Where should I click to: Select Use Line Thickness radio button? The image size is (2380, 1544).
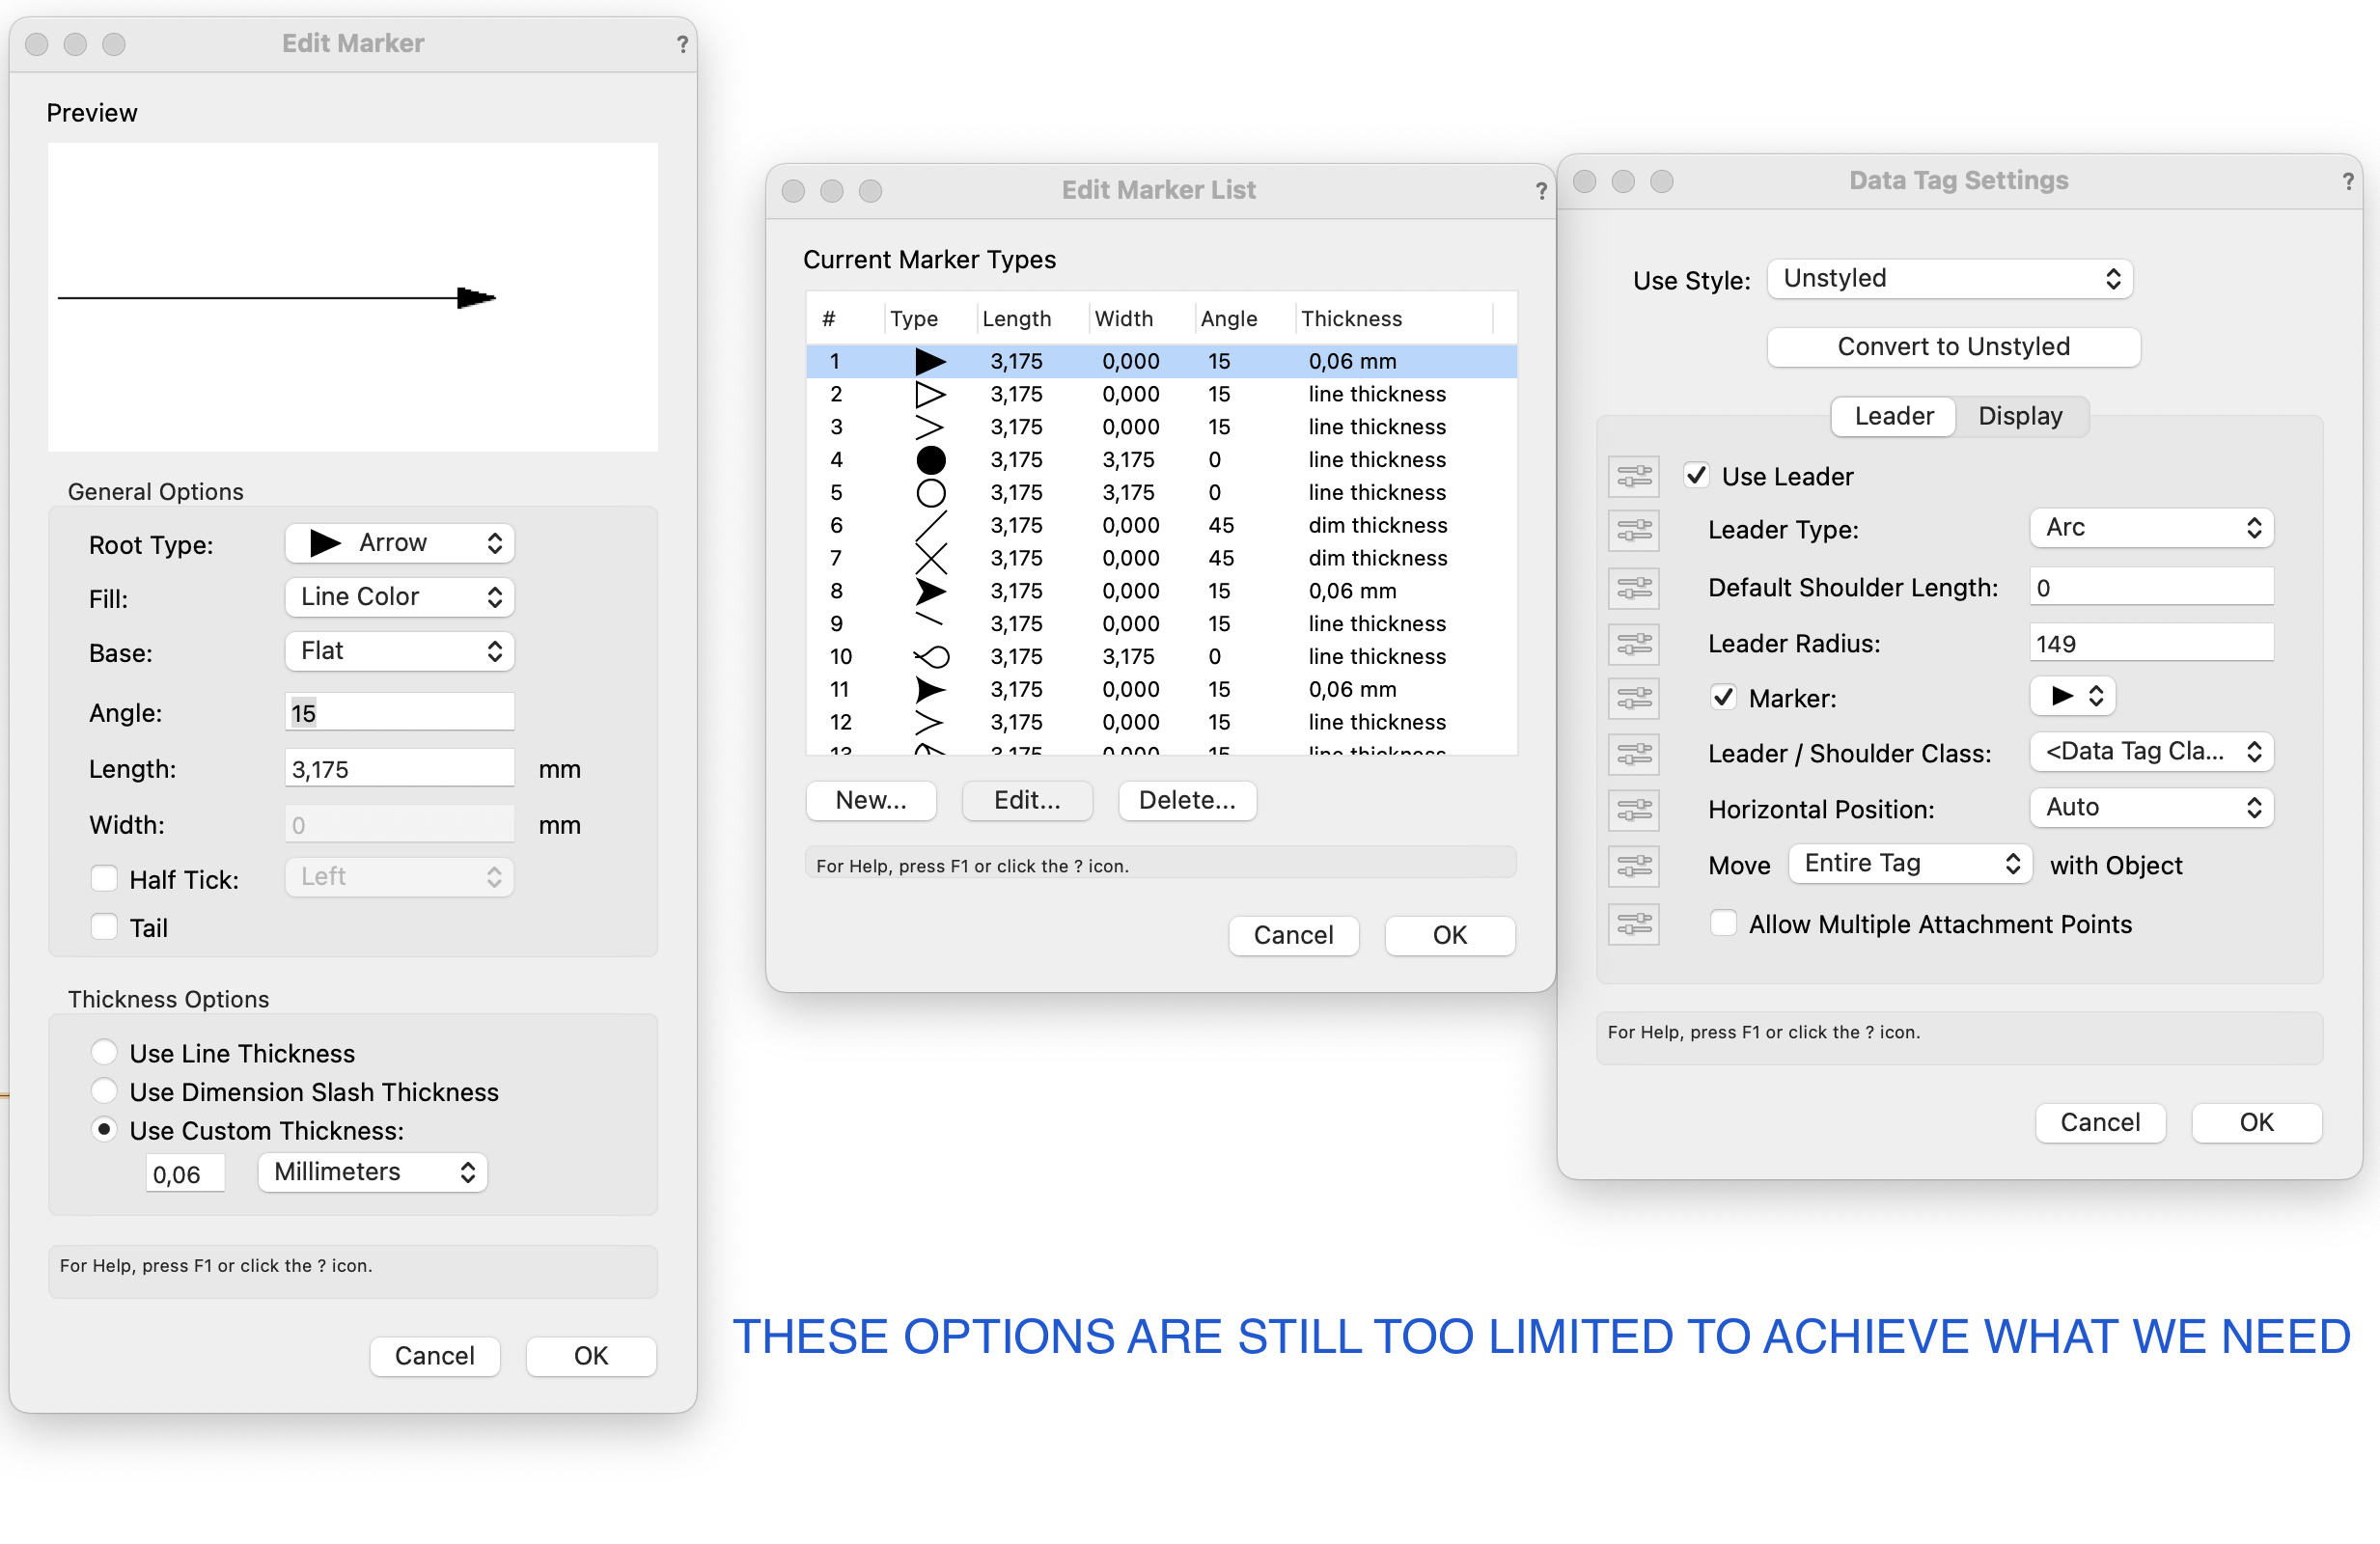[104, 1052]
